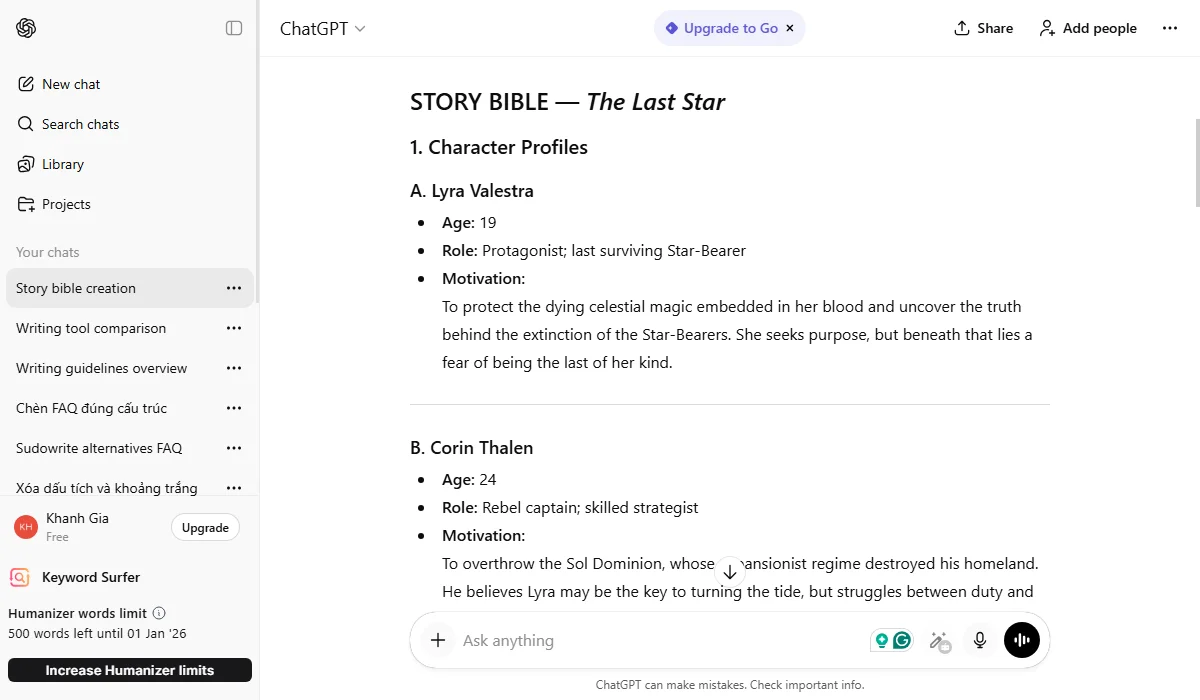Activate the dictation microphone

[979, 640]
